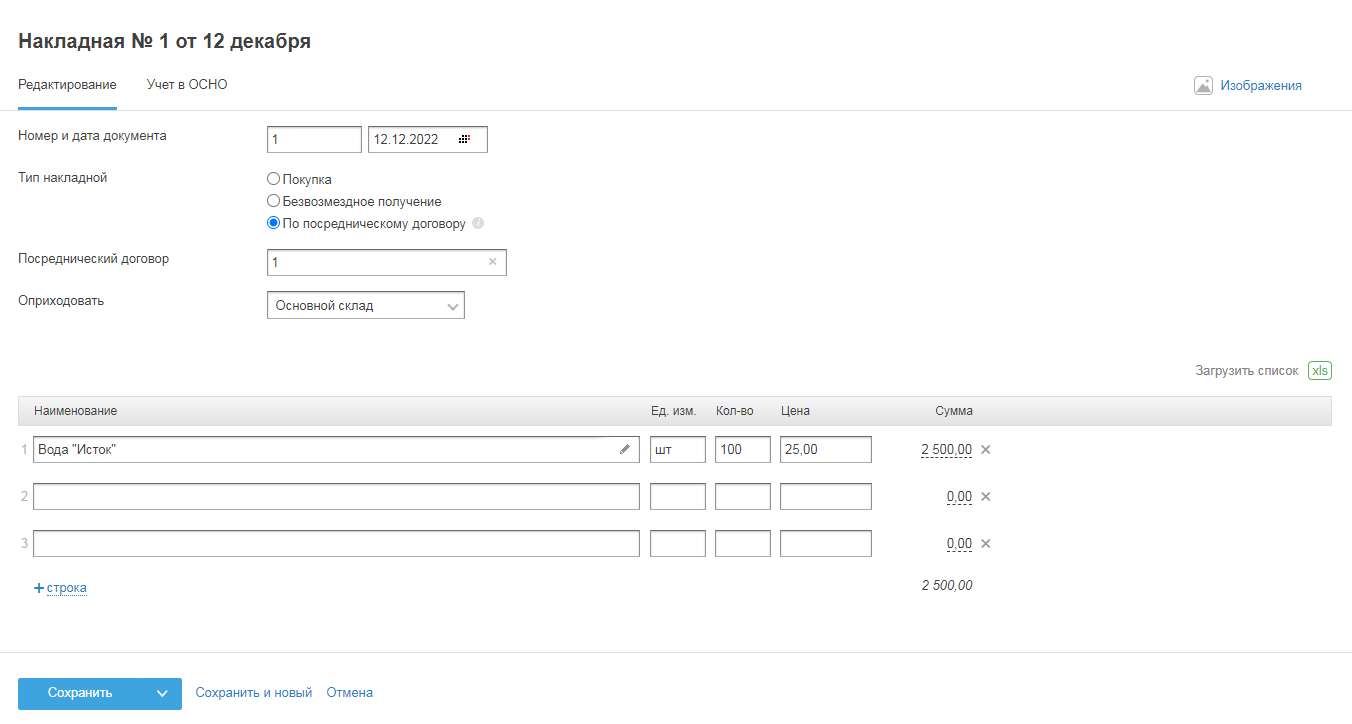Edit the quantity field showing 100
1352x724 pixels.
(x=743, y=450)
